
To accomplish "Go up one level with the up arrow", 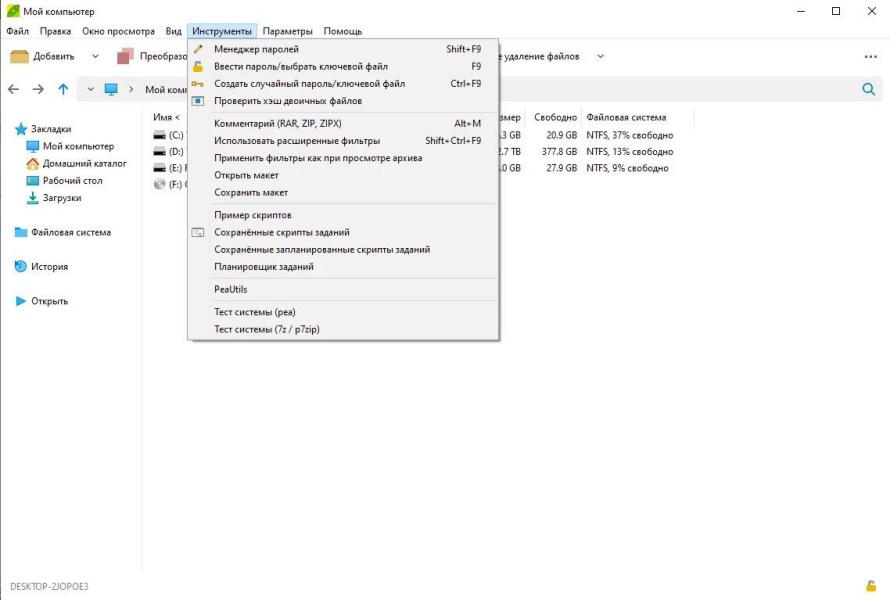I will point(63,89).
